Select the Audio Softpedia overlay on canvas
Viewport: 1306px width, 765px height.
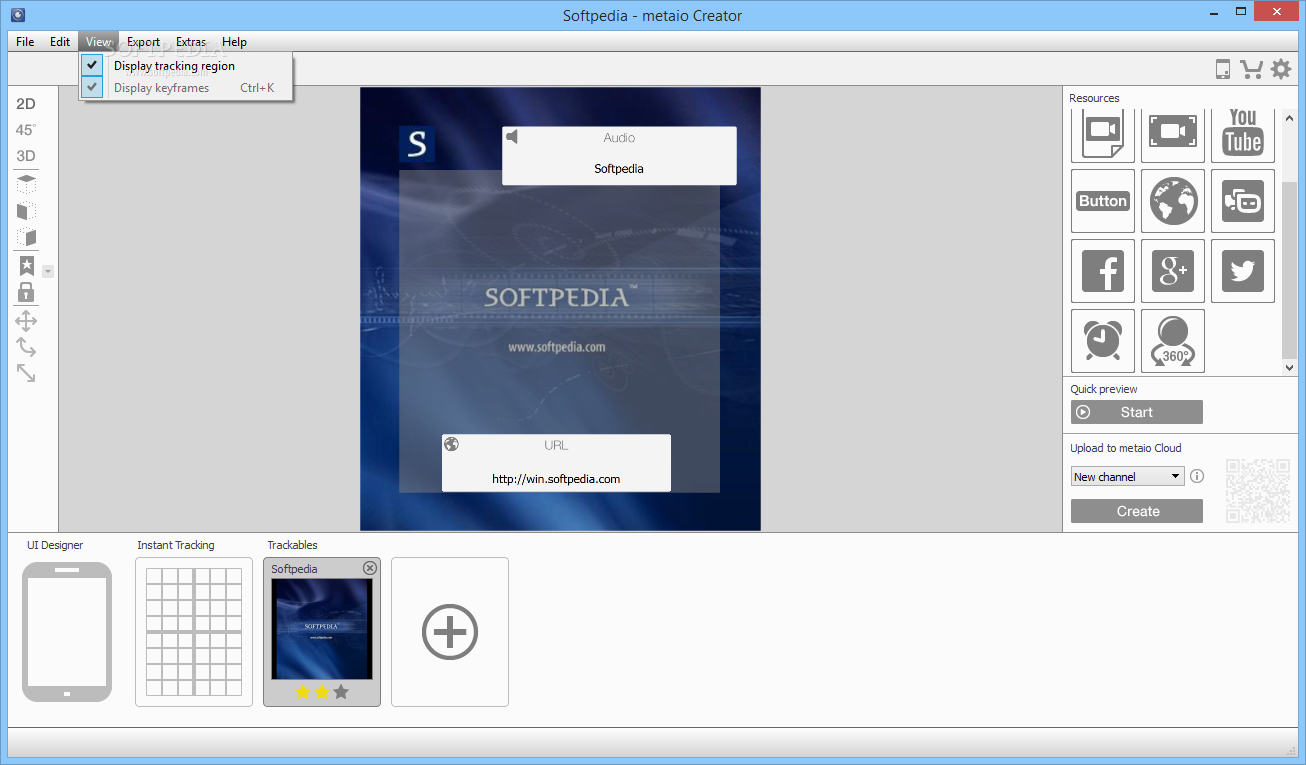pos(619,156)
